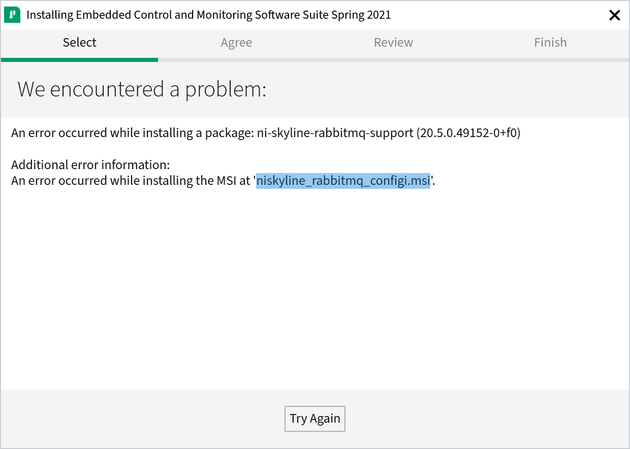This screenshot has height=449, width=630.
Task: Click the gray footer bar beside Try Again
Action: tap(480, 419)
